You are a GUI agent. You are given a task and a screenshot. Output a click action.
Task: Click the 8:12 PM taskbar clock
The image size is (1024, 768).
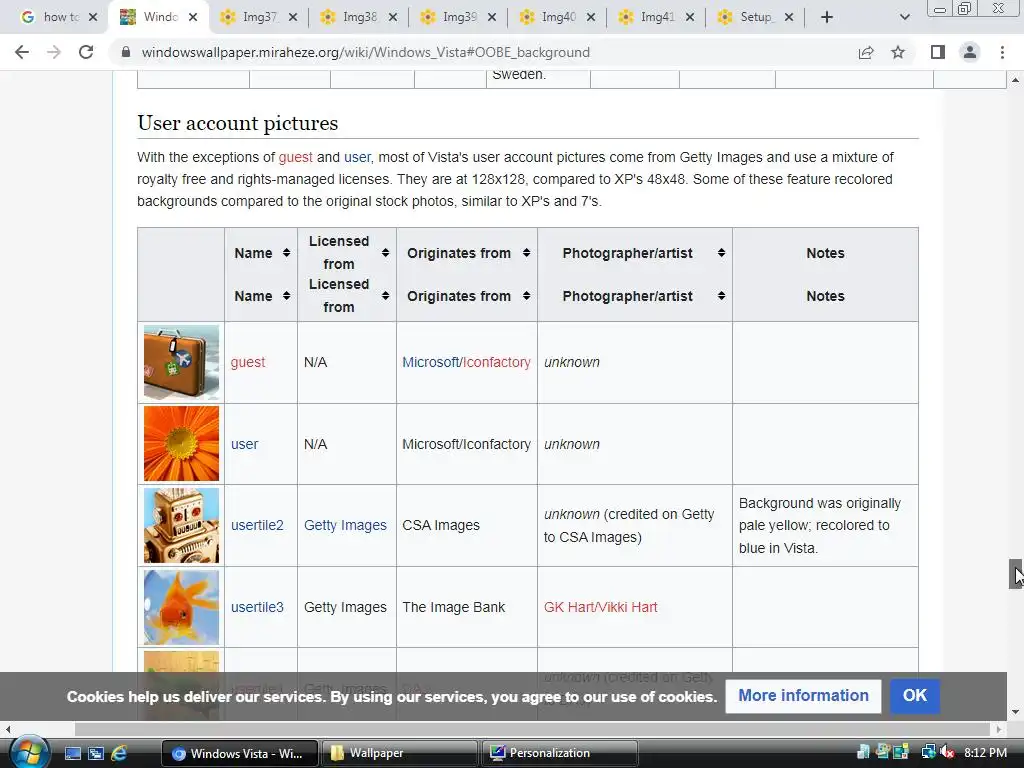985,752
